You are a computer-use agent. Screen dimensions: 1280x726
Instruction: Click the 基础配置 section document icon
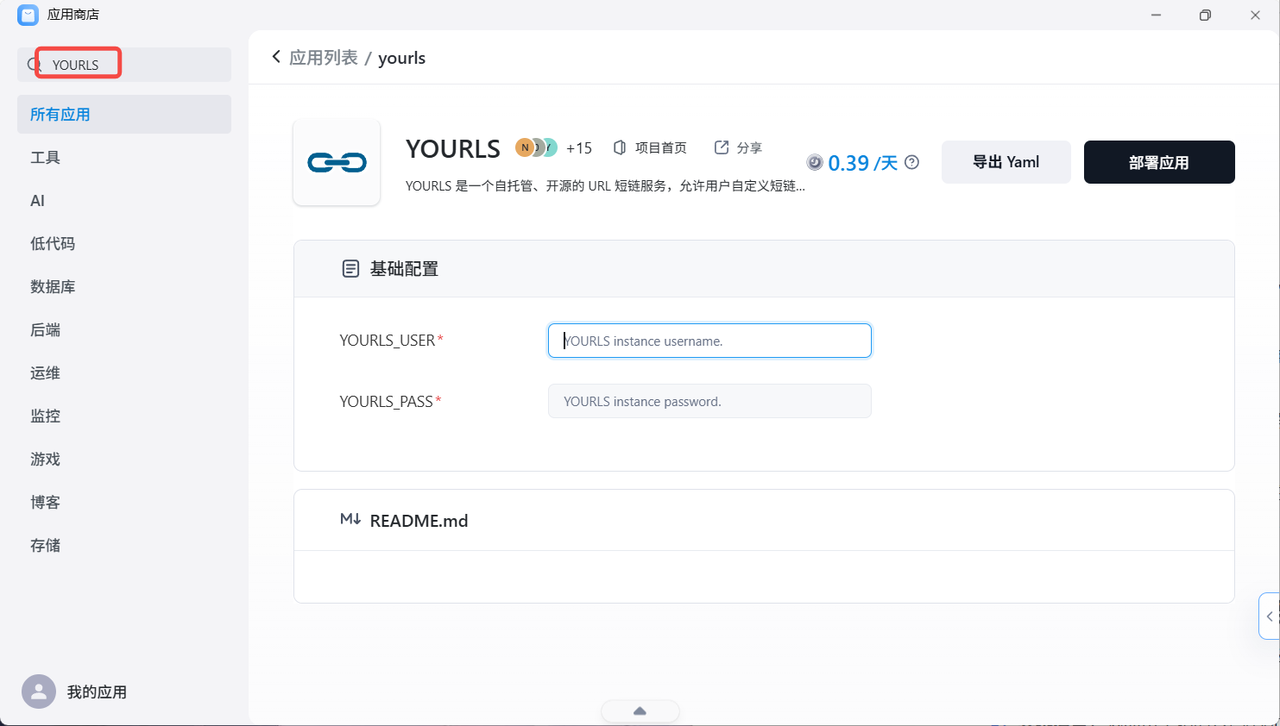350,269
